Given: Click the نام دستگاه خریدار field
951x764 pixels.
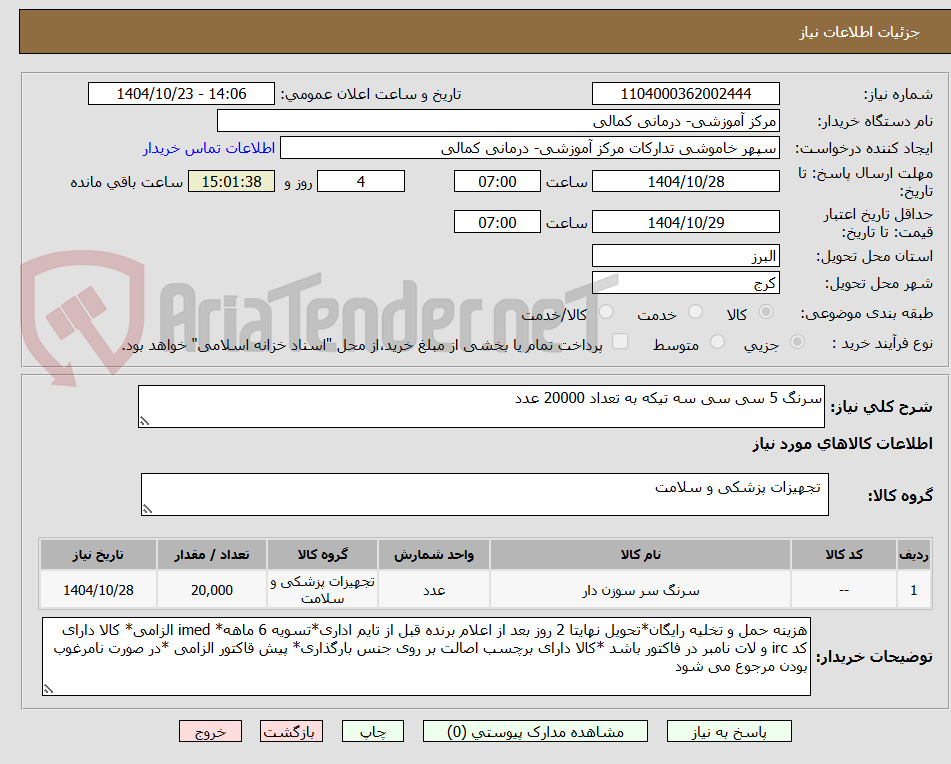Looking at the screenshot, I should click(498, 121).
